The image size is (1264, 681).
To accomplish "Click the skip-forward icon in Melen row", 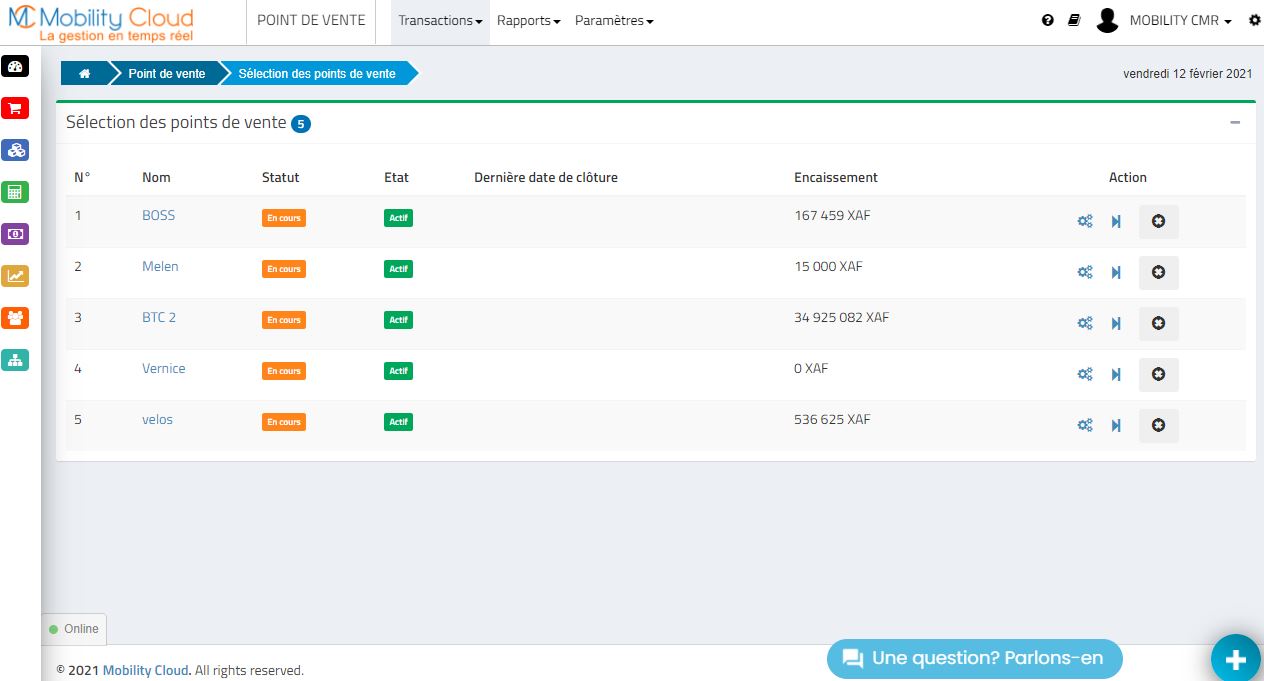I will coord(1116,273).
